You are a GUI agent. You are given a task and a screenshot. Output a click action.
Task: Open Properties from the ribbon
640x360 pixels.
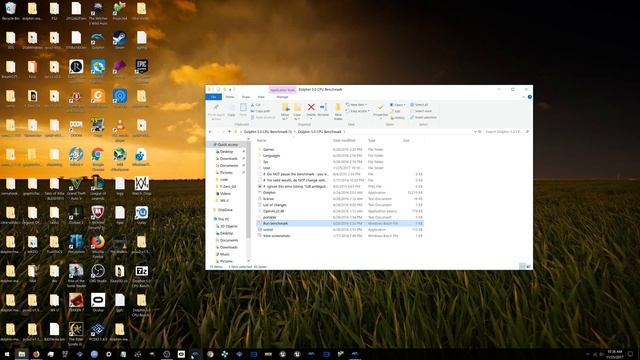380,110
